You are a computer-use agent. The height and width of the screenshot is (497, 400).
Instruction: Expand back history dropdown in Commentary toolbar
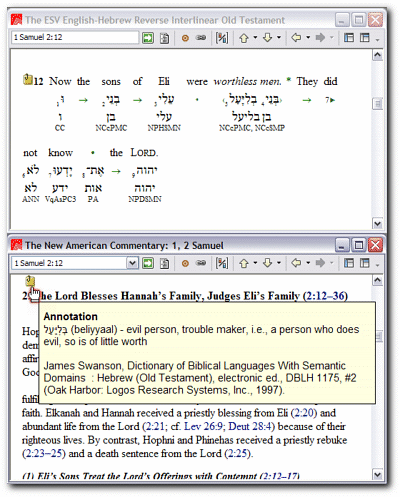coord(308,263)
